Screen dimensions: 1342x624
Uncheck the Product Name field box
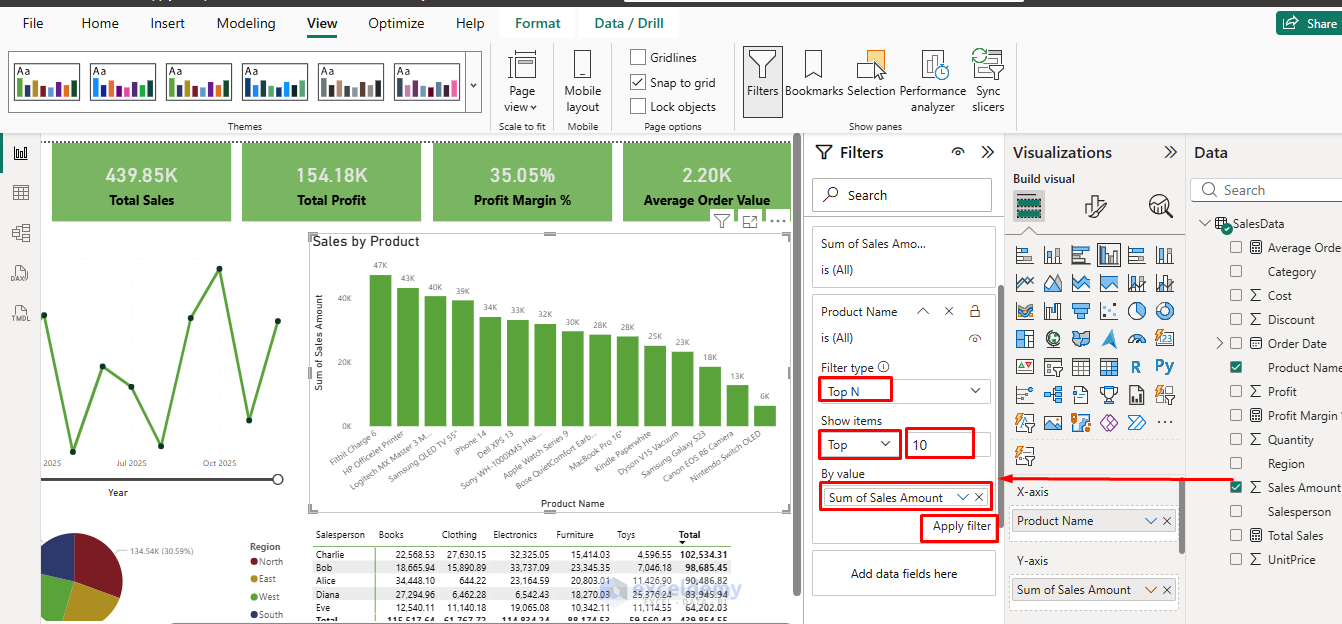point(1236,367)
